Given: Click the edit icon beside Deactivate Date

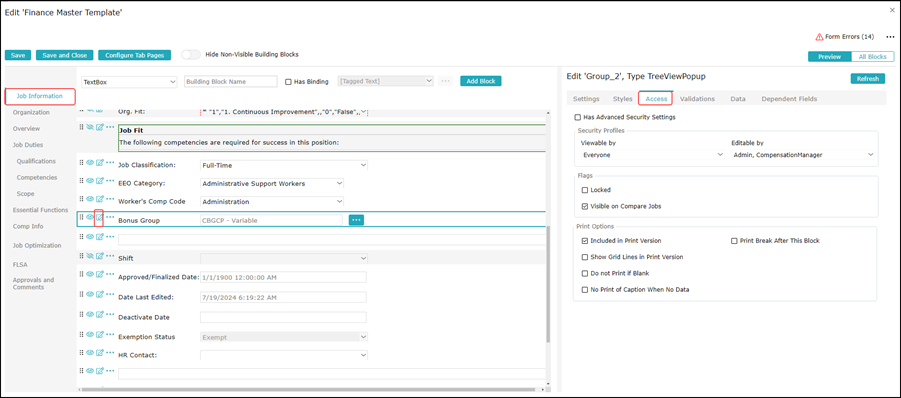Looking at the screenshot, I should 99,315.
